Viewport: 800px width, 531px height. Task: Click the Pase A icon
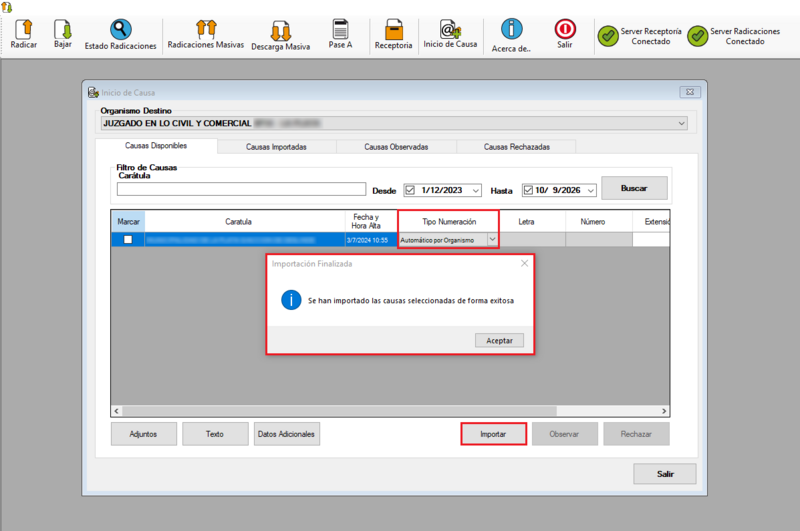tap(340, 29)
